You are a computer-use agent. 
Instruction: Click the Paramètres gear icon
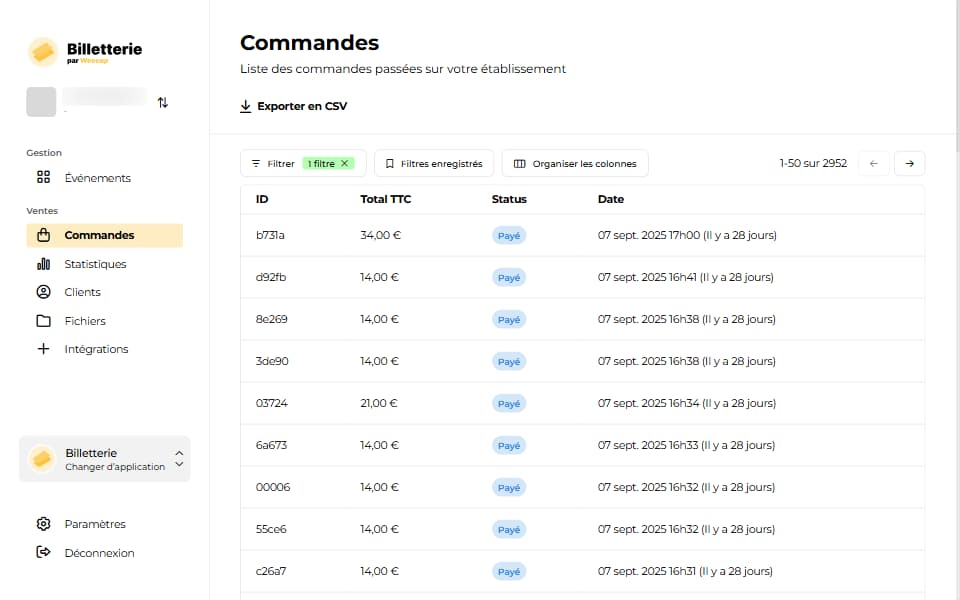pos(43,524)
